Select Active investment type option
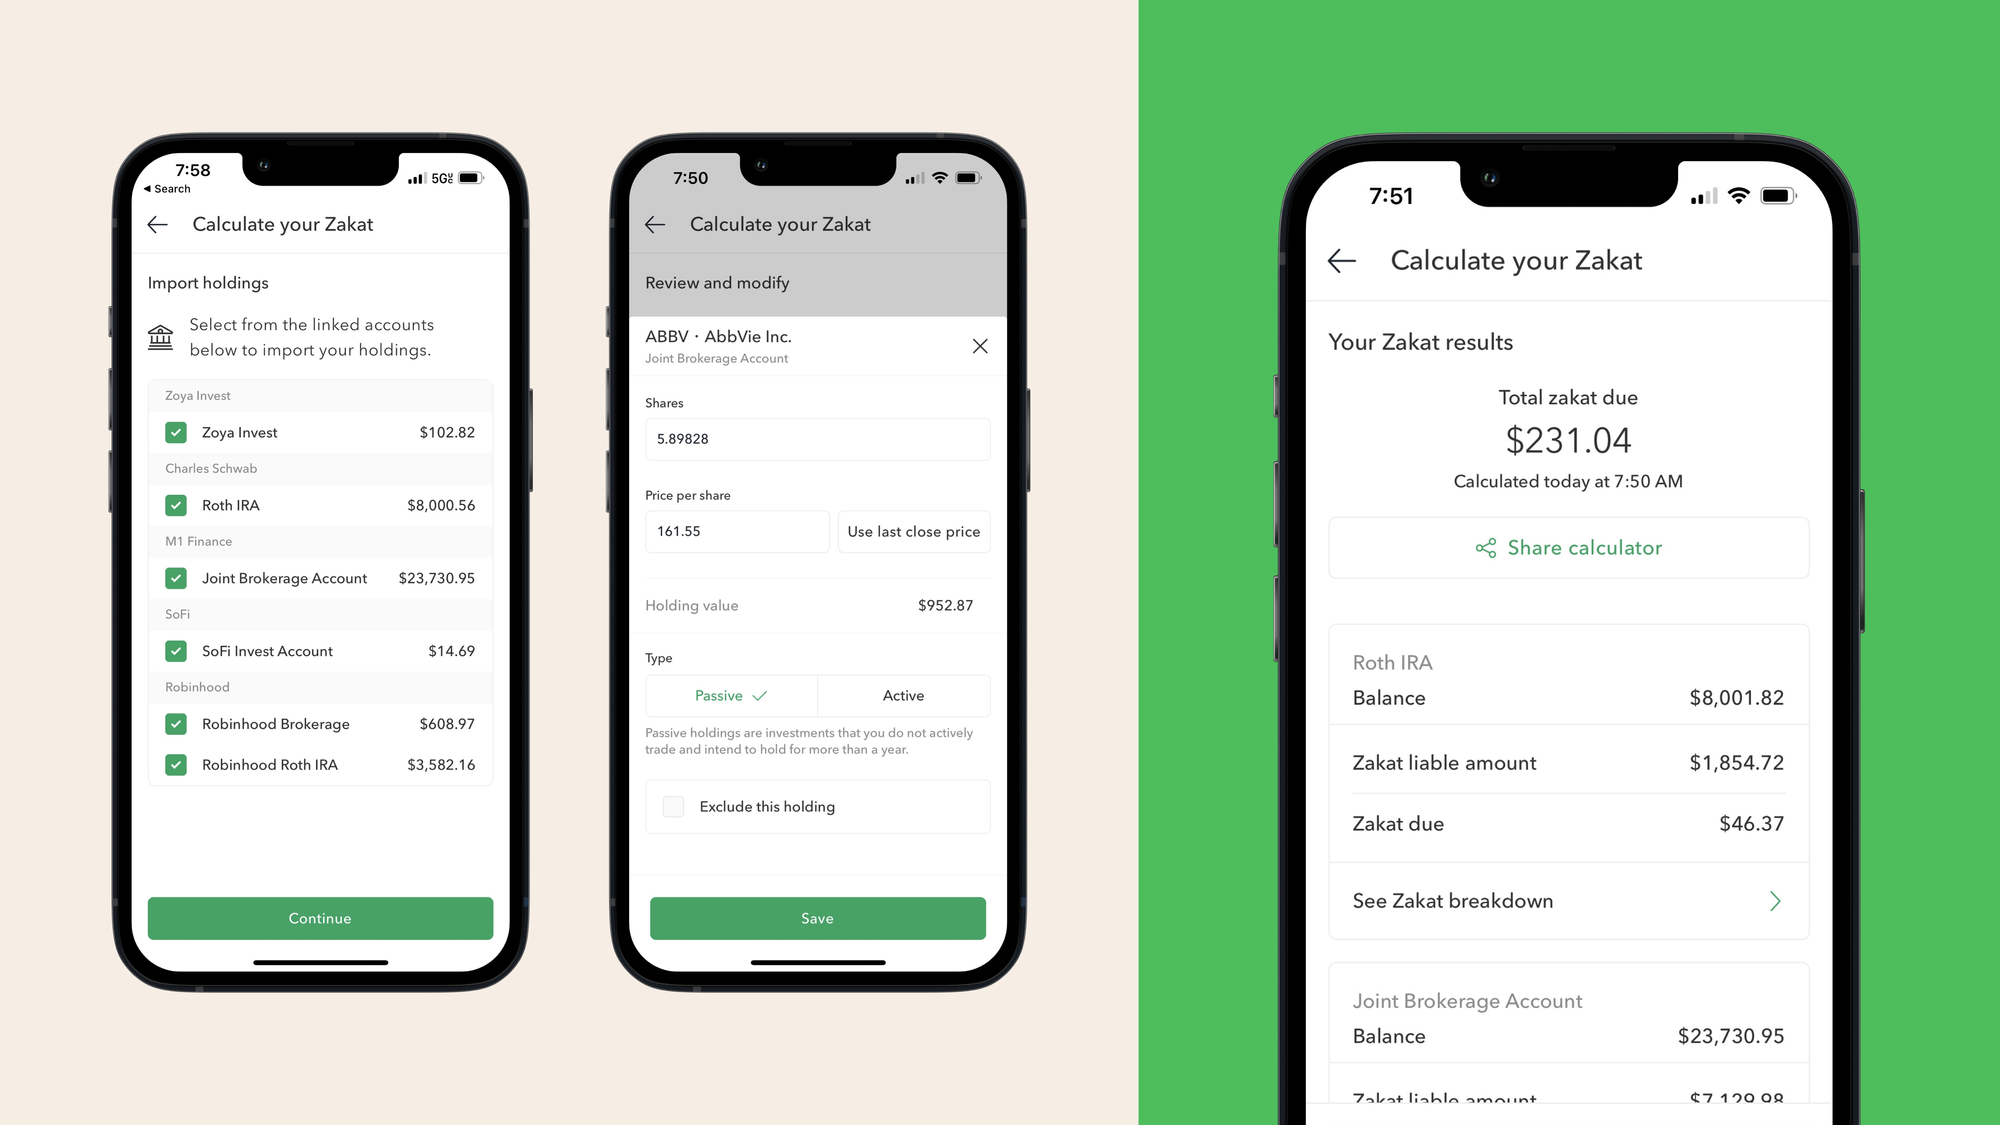The height and width of the screenshot is (1125, 2000). (902, 694)
